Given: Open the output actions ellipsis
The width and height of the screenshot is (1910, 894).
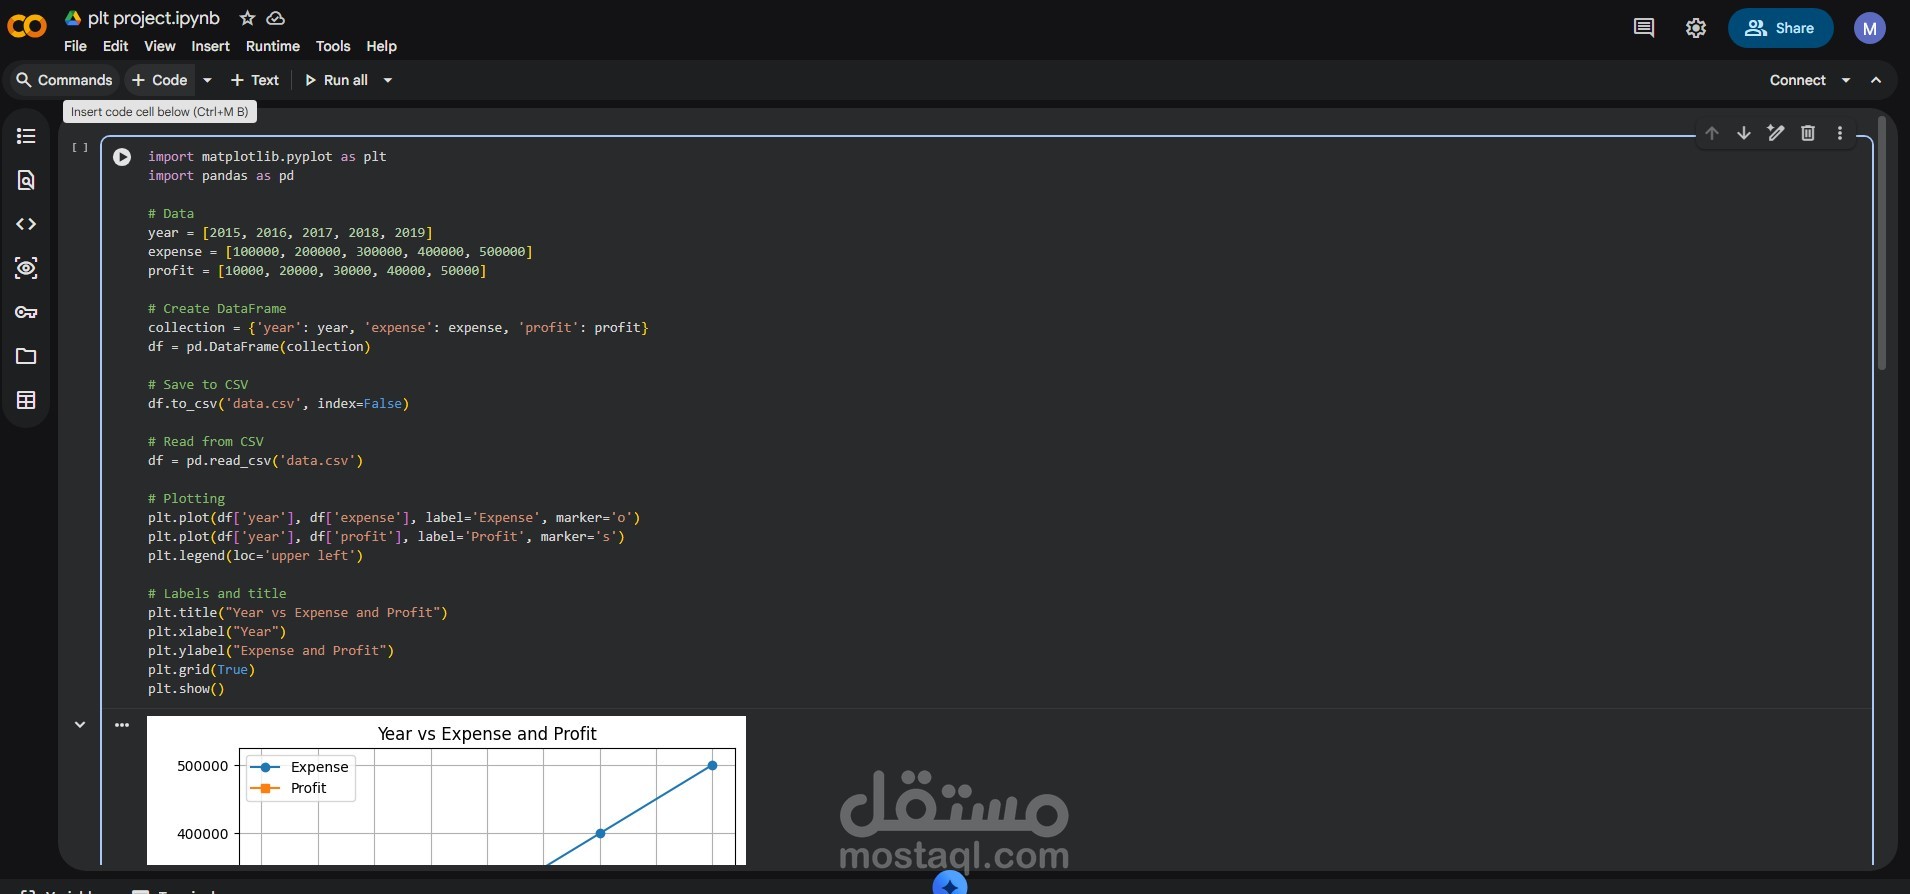Looking at the screenshot, I should (x=122, y=725).
